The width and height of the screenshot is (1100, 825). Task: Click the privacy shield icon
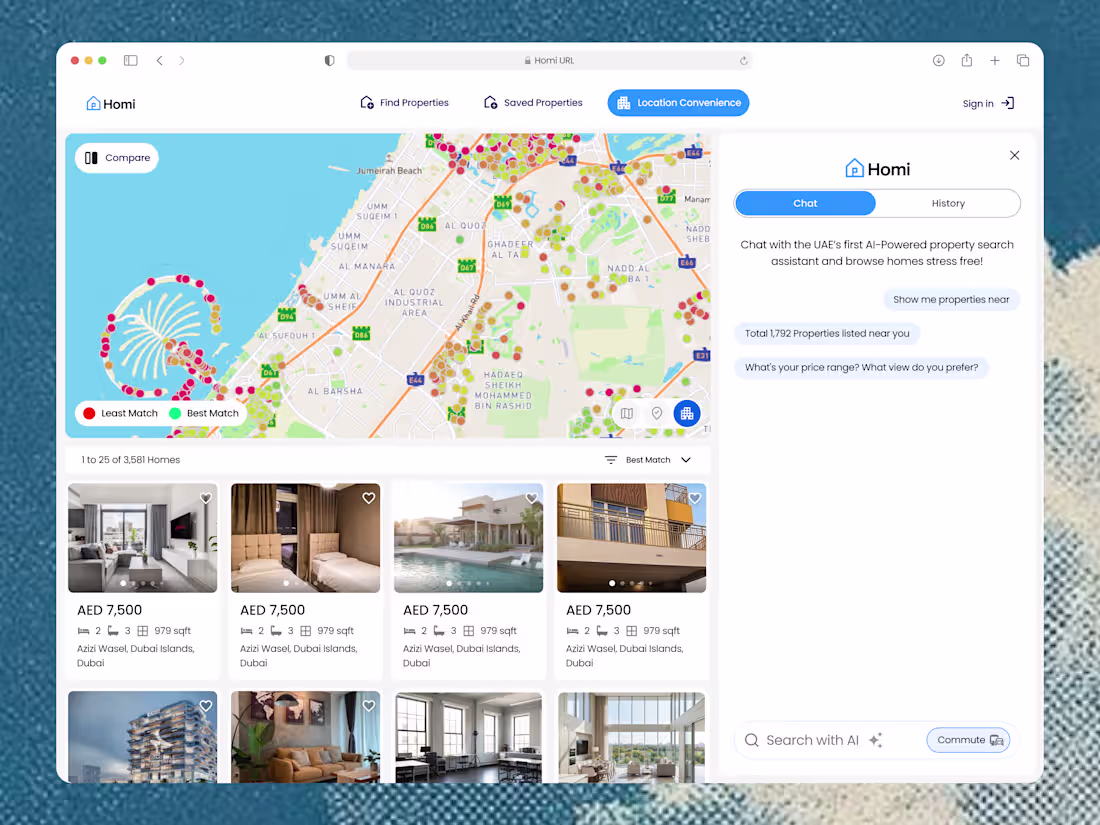[330, 60]
